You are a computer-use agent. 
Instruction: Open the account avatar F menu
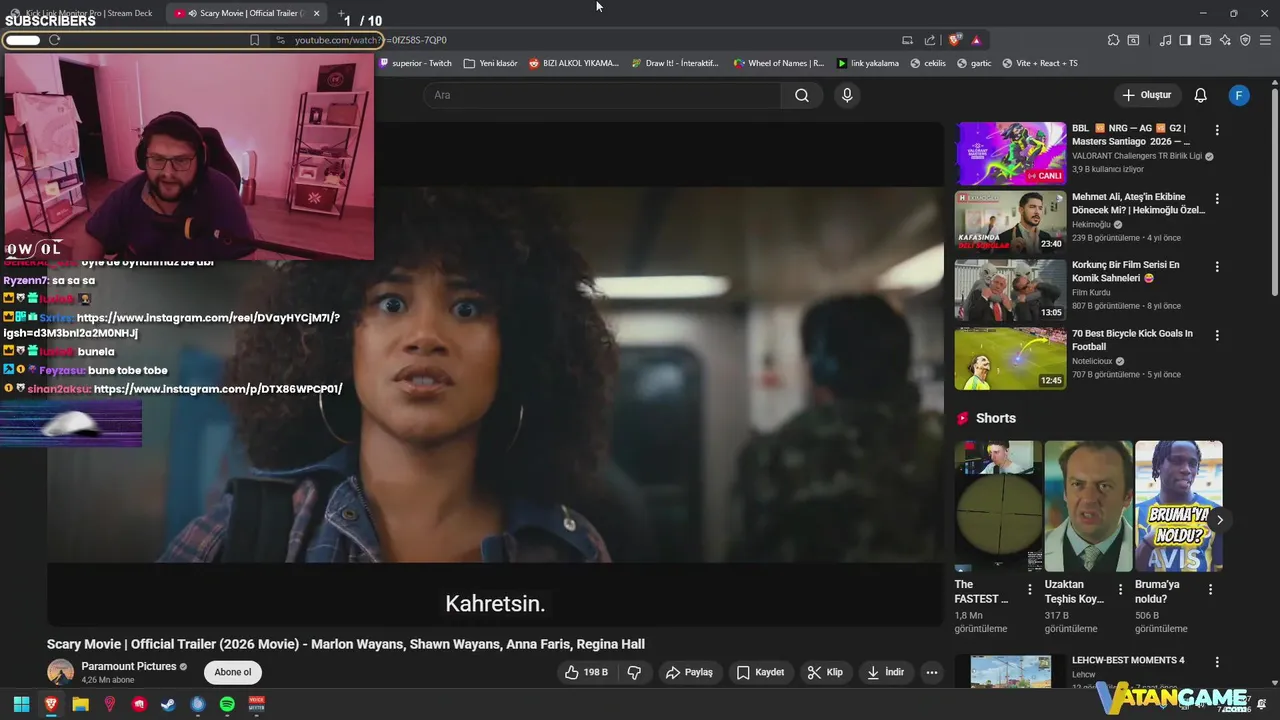tap(1239, 95)
